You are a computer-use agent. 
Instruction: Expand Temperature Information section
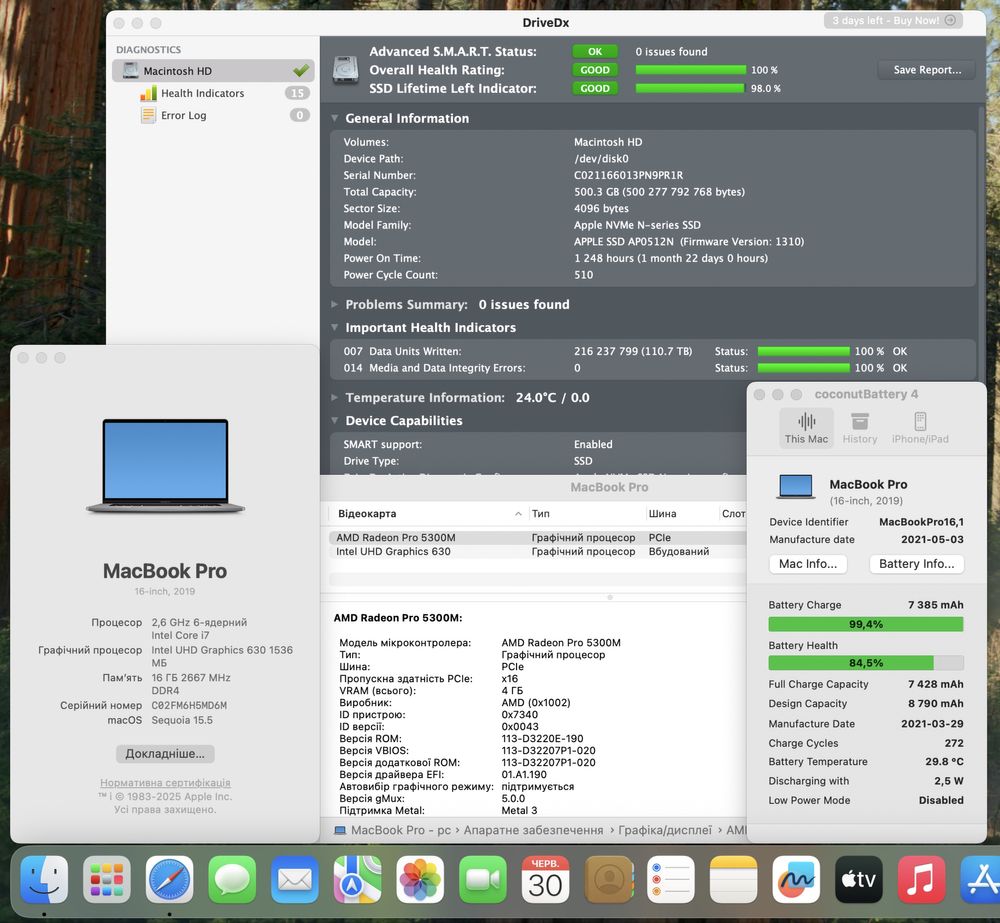tap(335, 397)
